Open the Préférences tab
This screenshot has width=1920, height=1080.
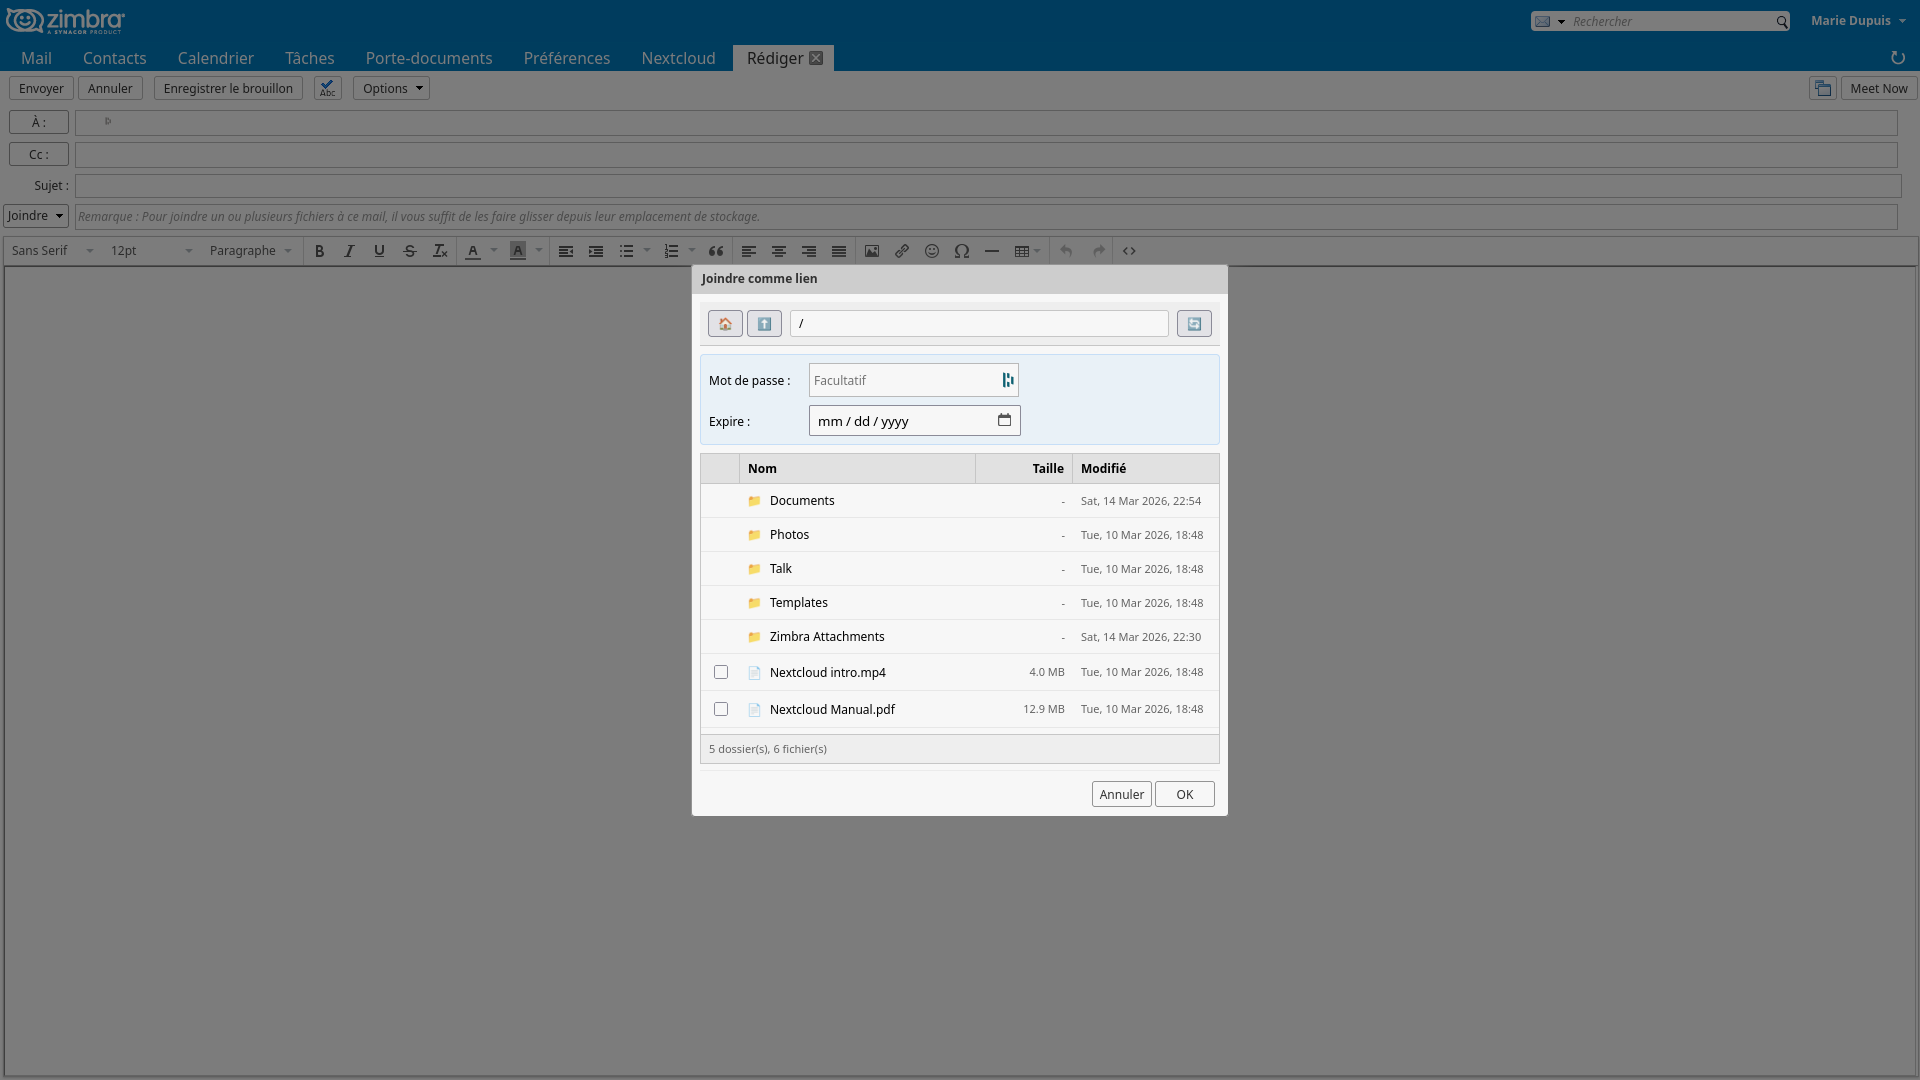coord(566,58)
